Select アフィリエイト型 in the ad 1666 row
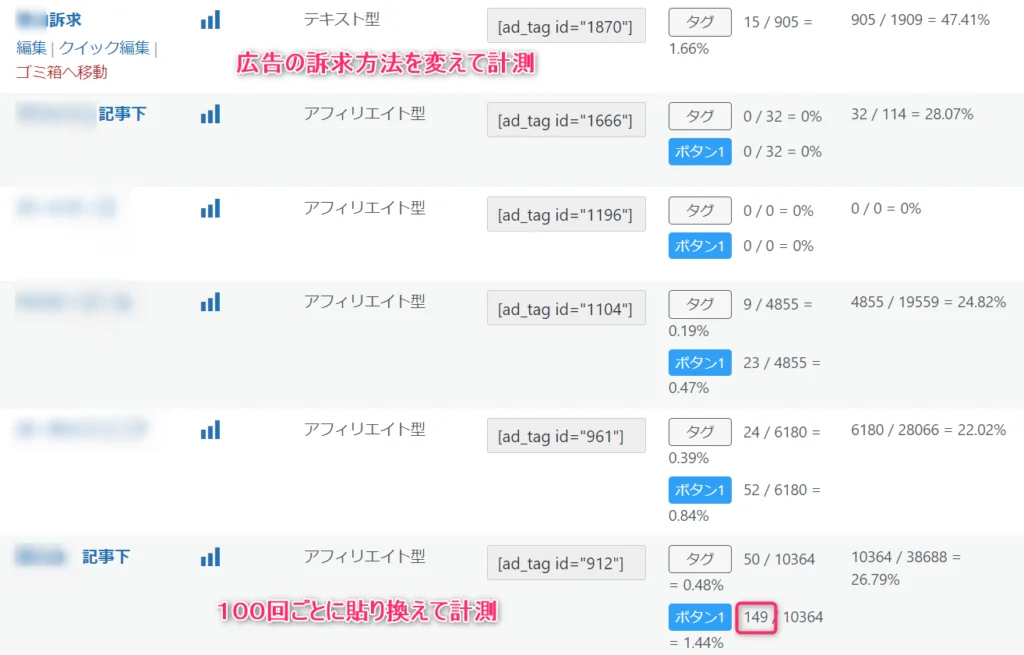Screen dimensions: 1024x655 [x=364, y=113]
